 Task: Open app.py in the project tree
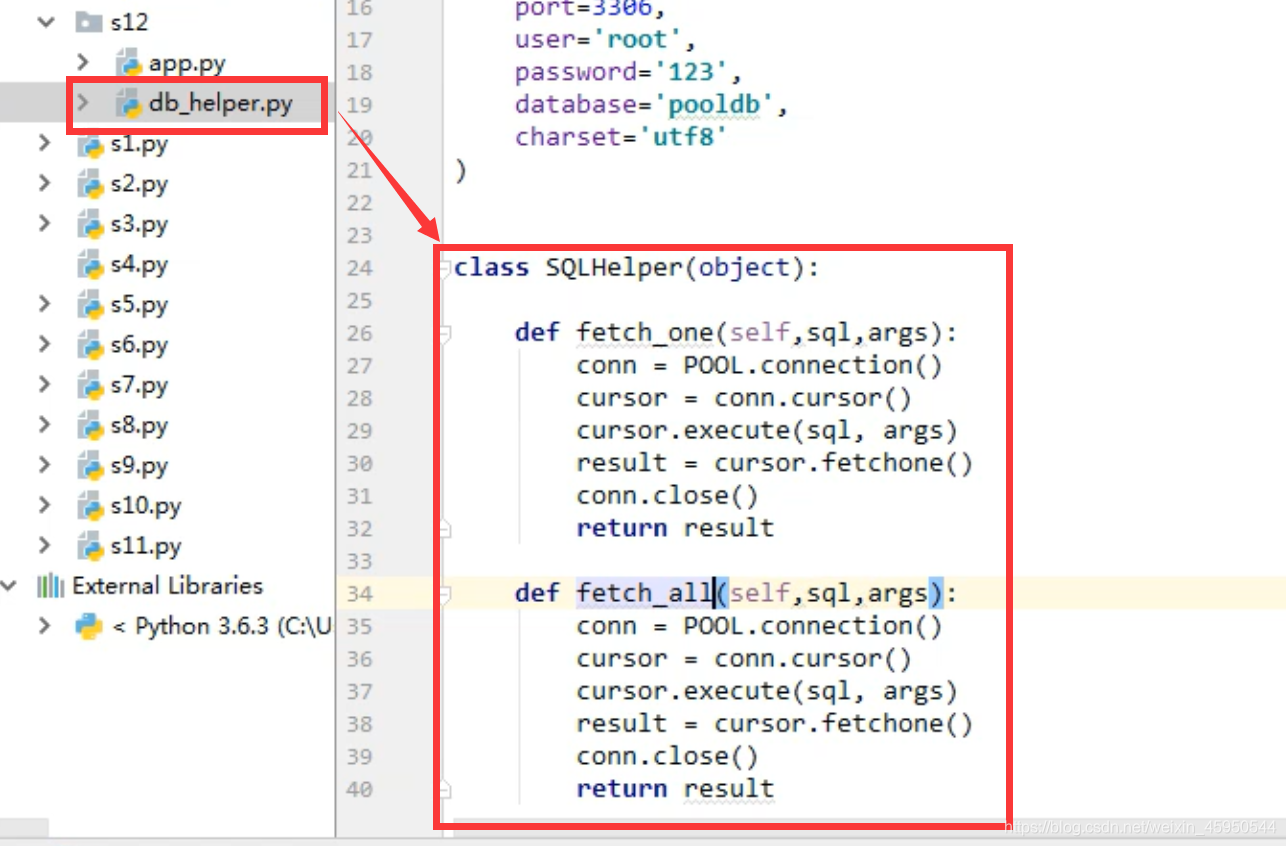[187, 63]
